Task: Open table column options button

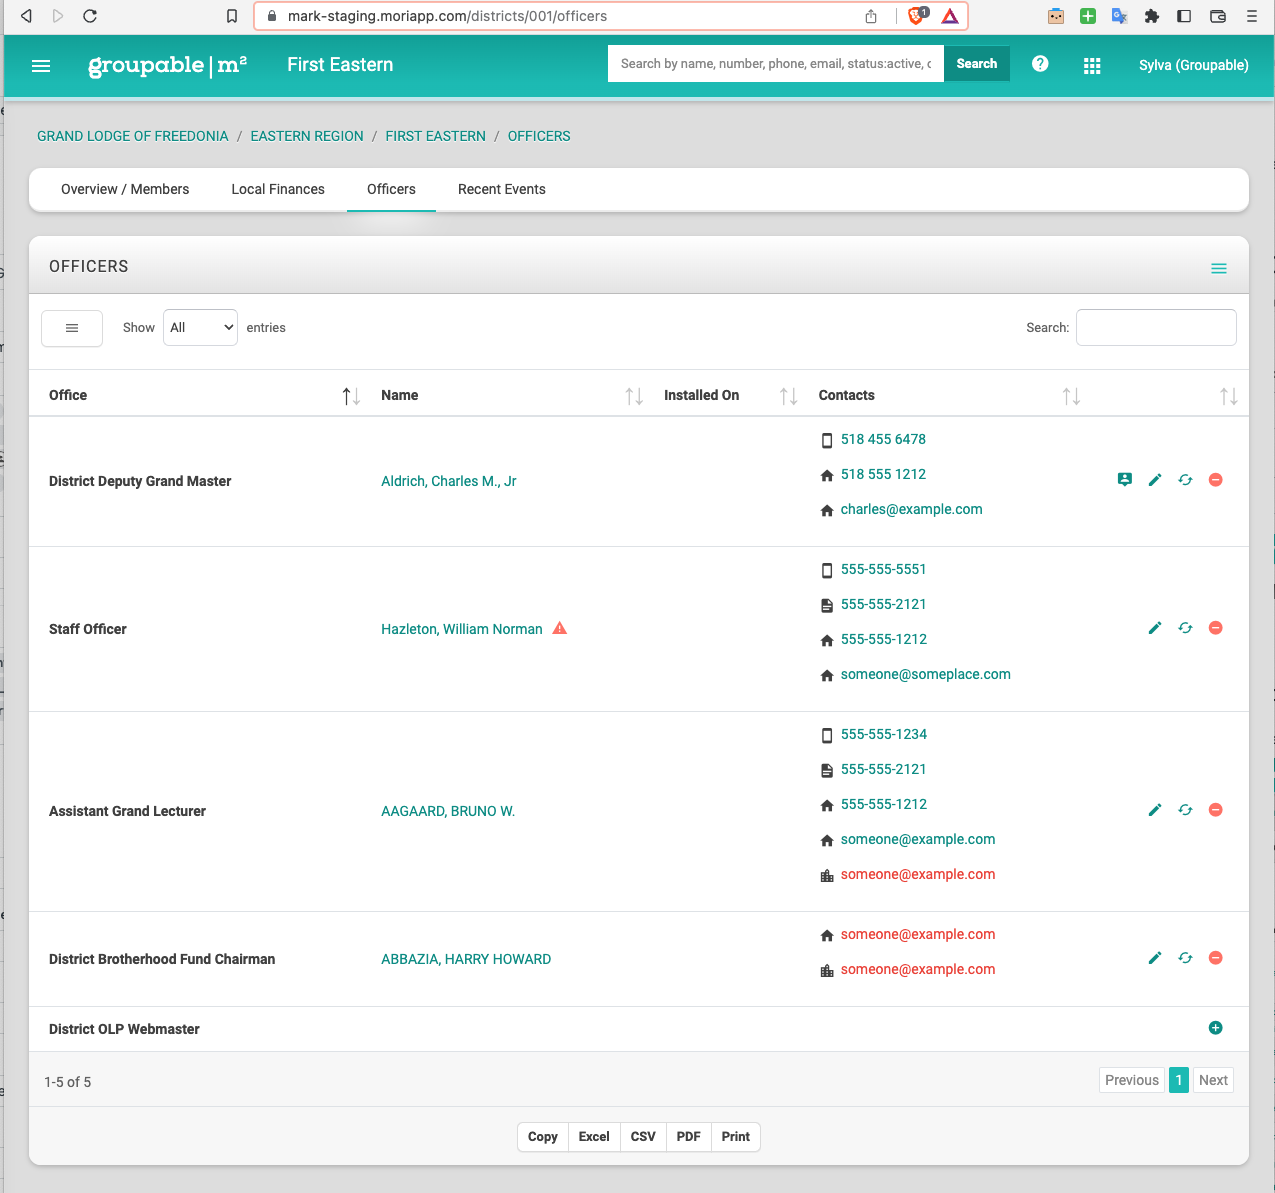Action: click(x=72, y=328)
